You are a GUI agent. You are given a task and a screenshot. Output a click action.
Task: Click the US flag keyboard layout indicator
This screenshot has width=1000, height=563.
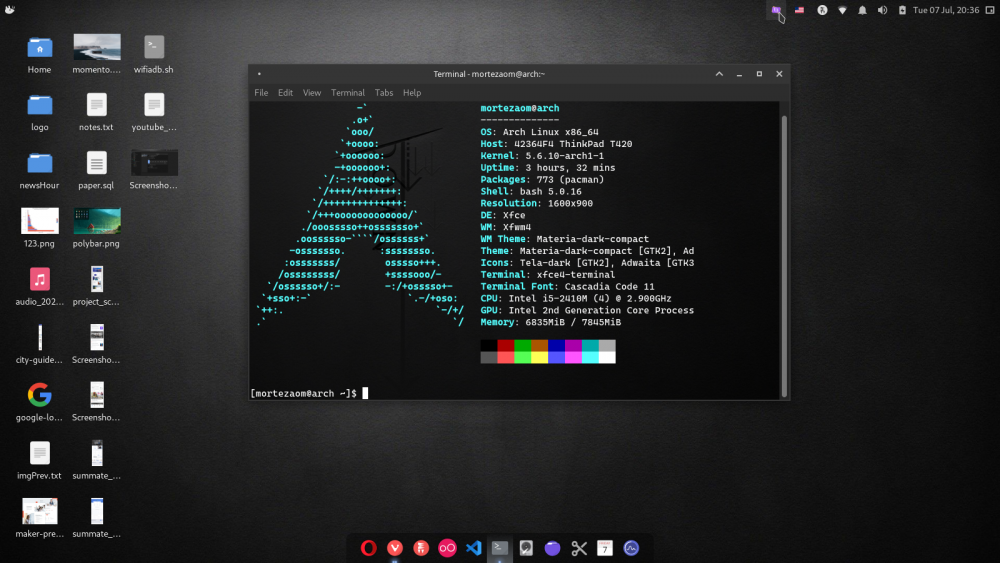pyautogui.click(x=799, y=10)
